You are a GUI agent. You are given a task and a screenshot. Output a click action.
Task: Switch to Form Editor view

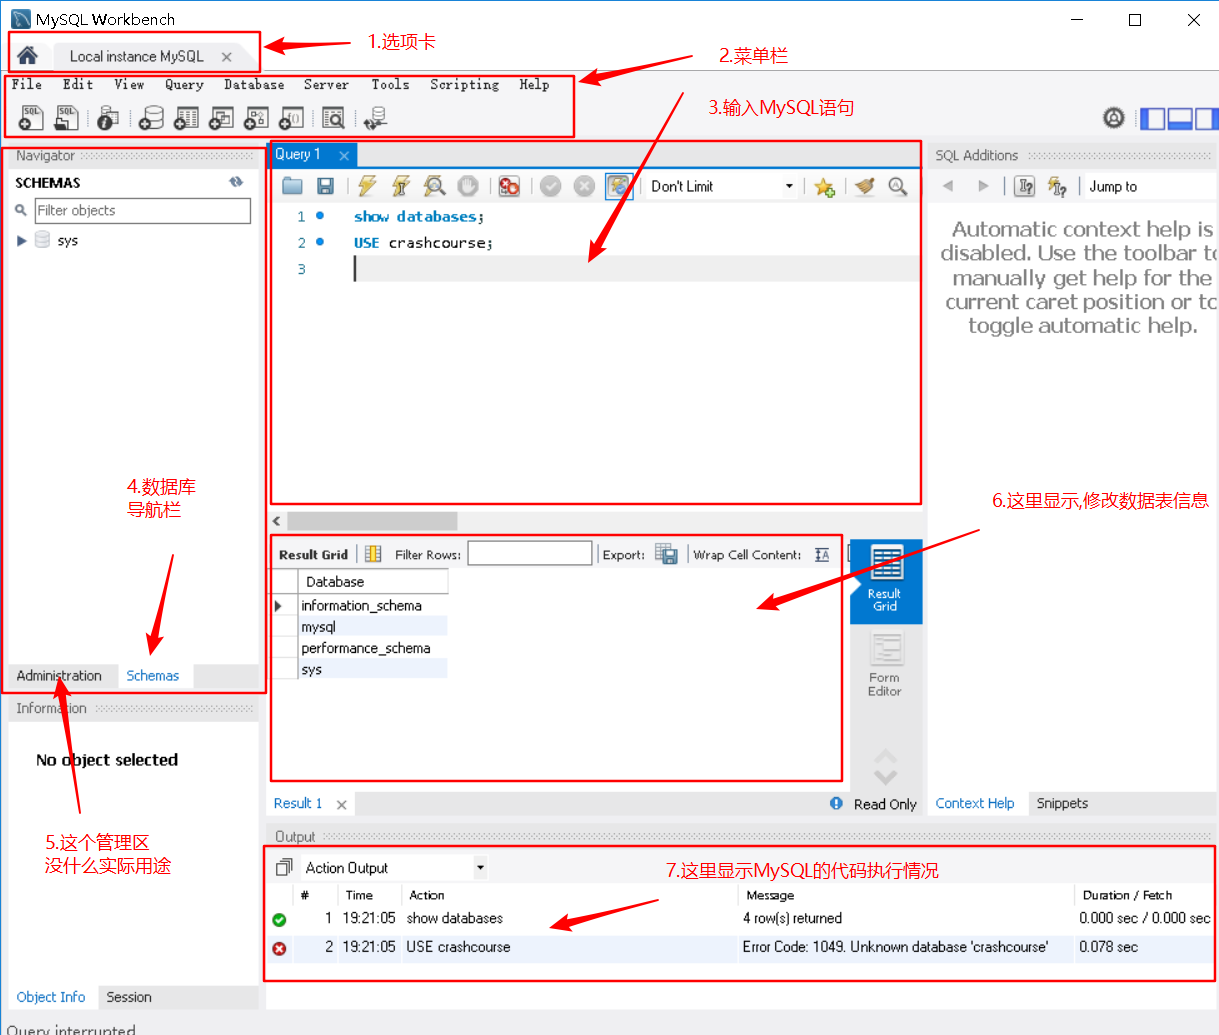(885, 665)
